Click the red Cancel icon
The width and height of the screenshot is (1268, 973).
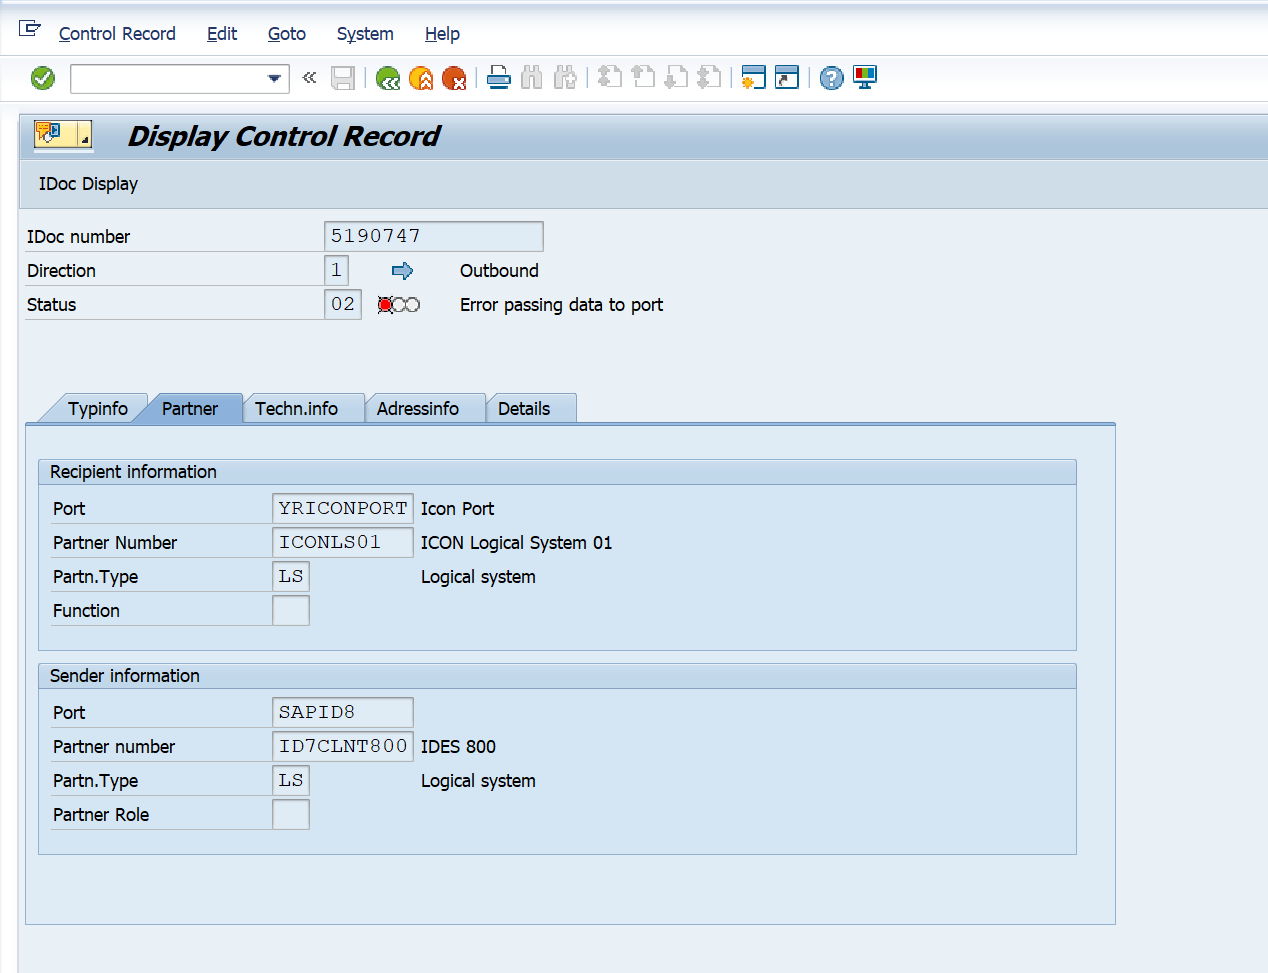coord(454,78)
